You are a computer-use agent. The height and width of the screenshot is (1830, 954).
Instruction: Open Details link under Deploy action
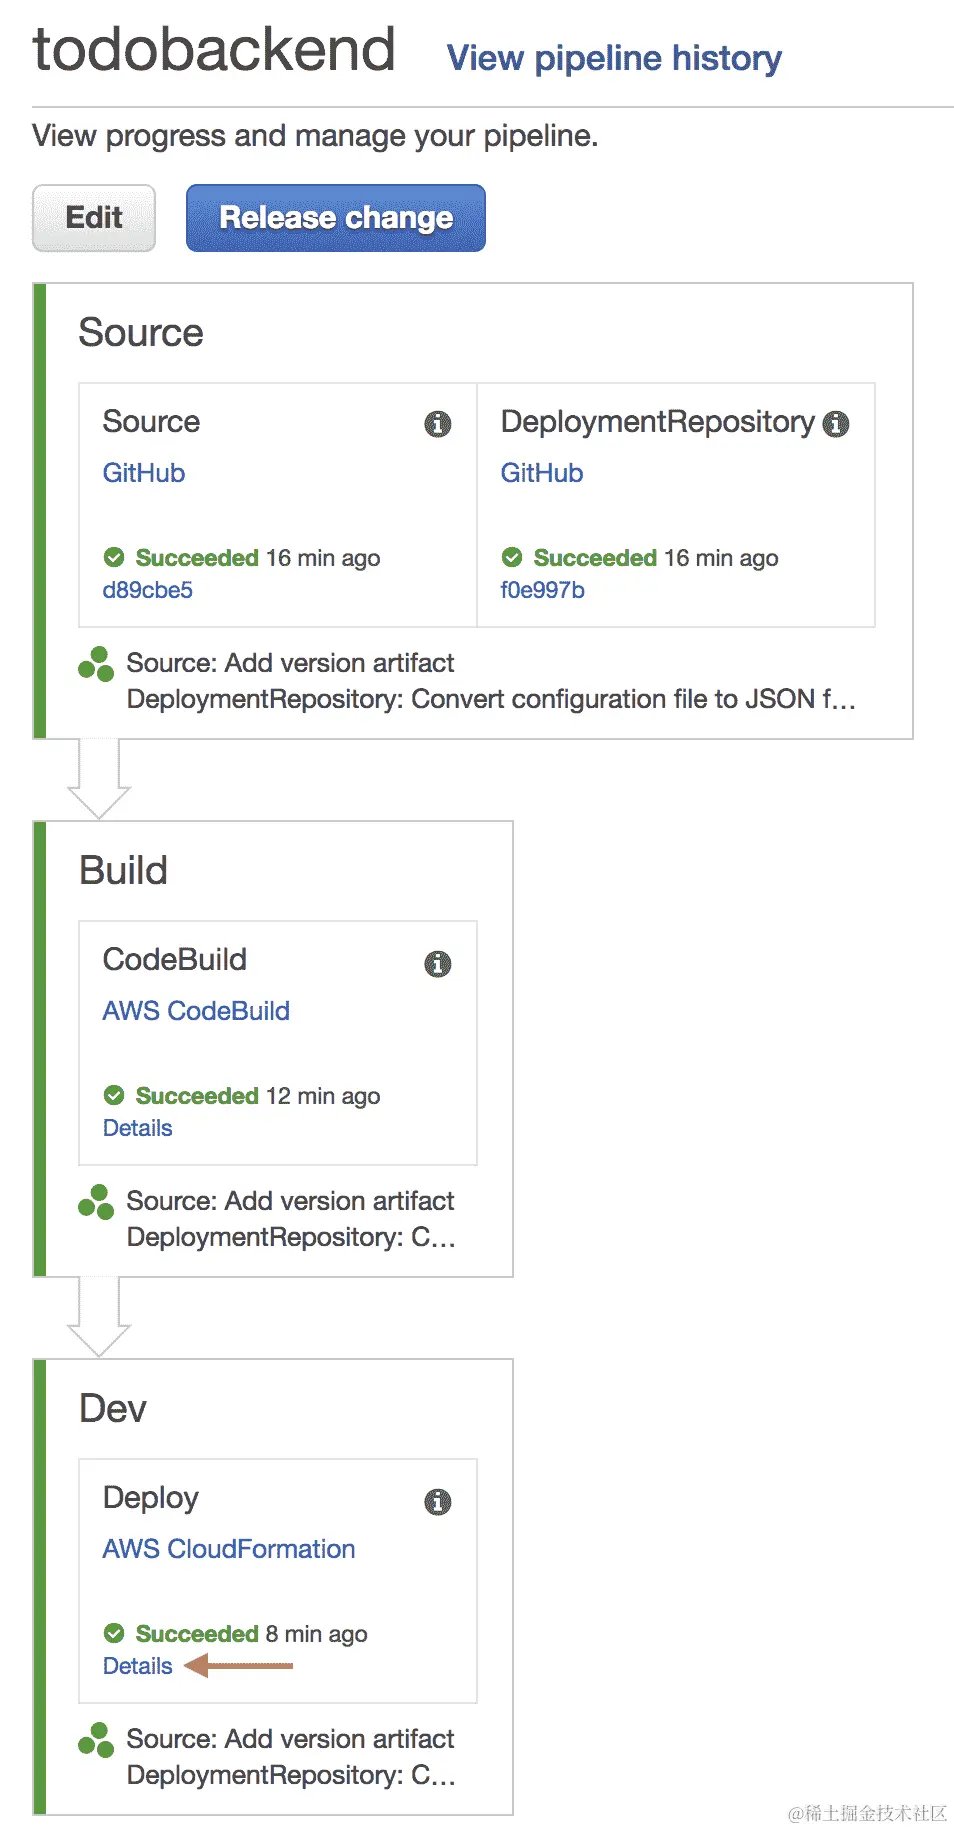[x=138, y=1666]
